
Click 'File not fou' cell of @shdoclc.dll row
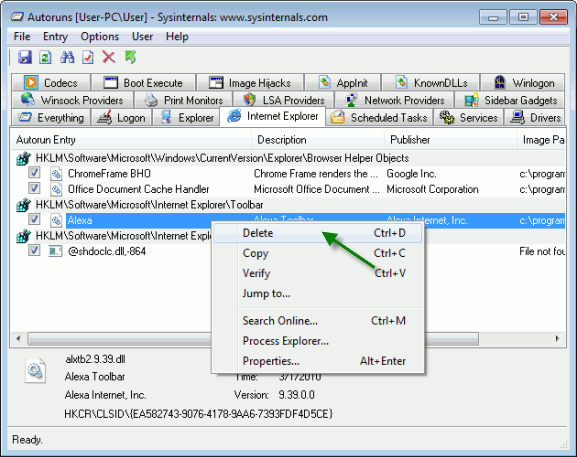[x=542, y=251]
